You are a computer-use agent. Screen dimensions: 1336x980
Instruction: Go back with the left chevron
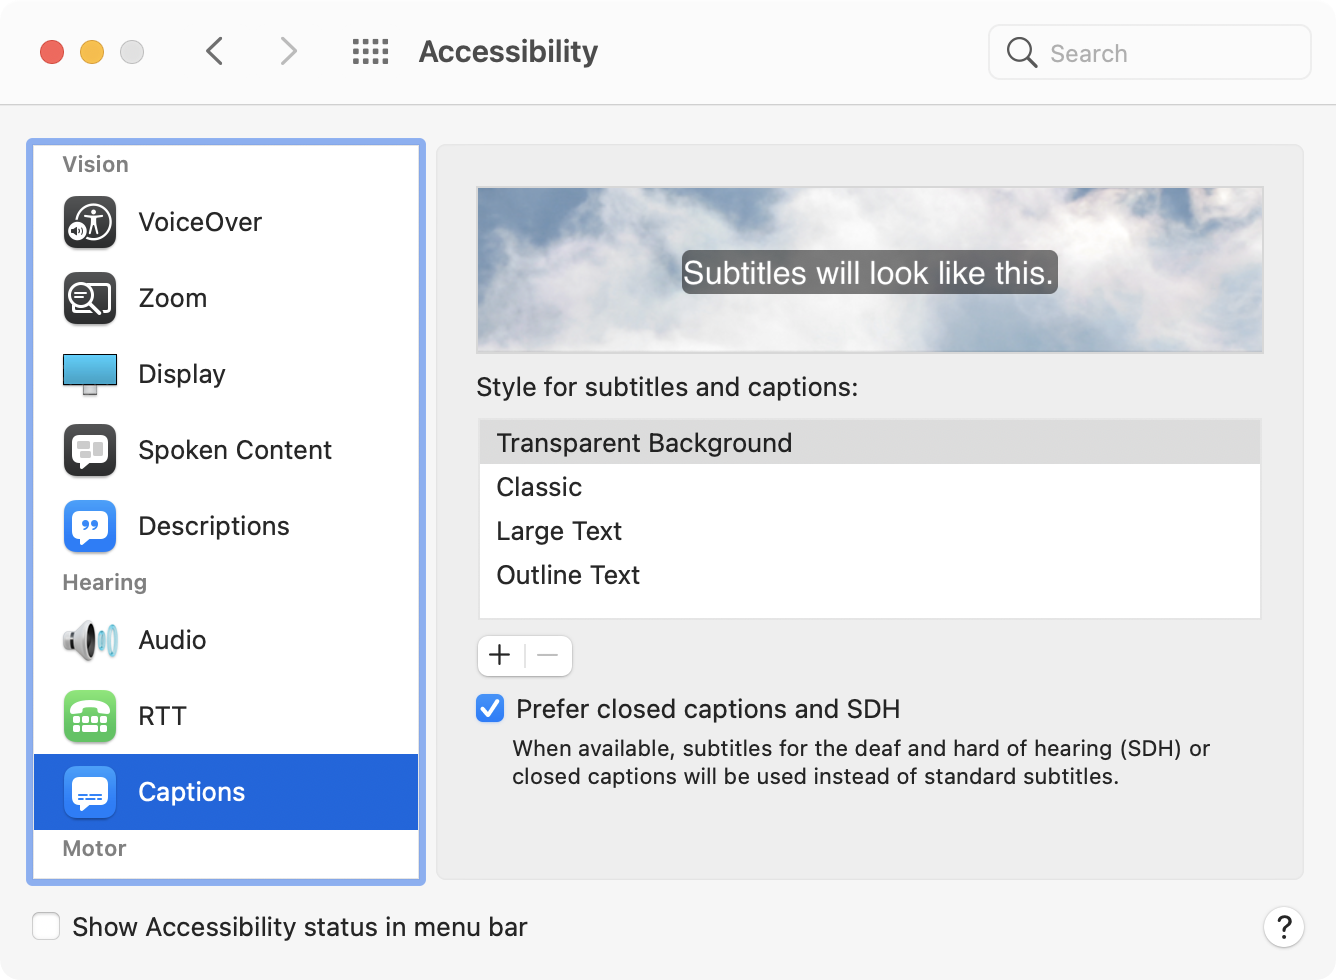(x=214, y=51)
